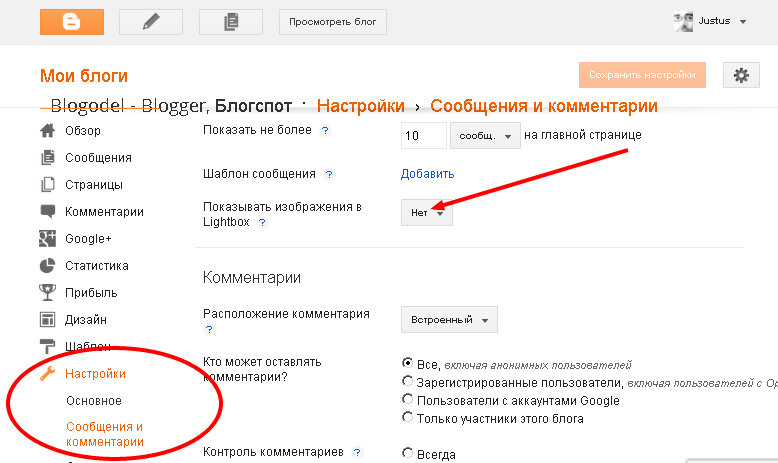778x463 pixels.
Task: Open the gear settings menu
Action: (741, 75)
